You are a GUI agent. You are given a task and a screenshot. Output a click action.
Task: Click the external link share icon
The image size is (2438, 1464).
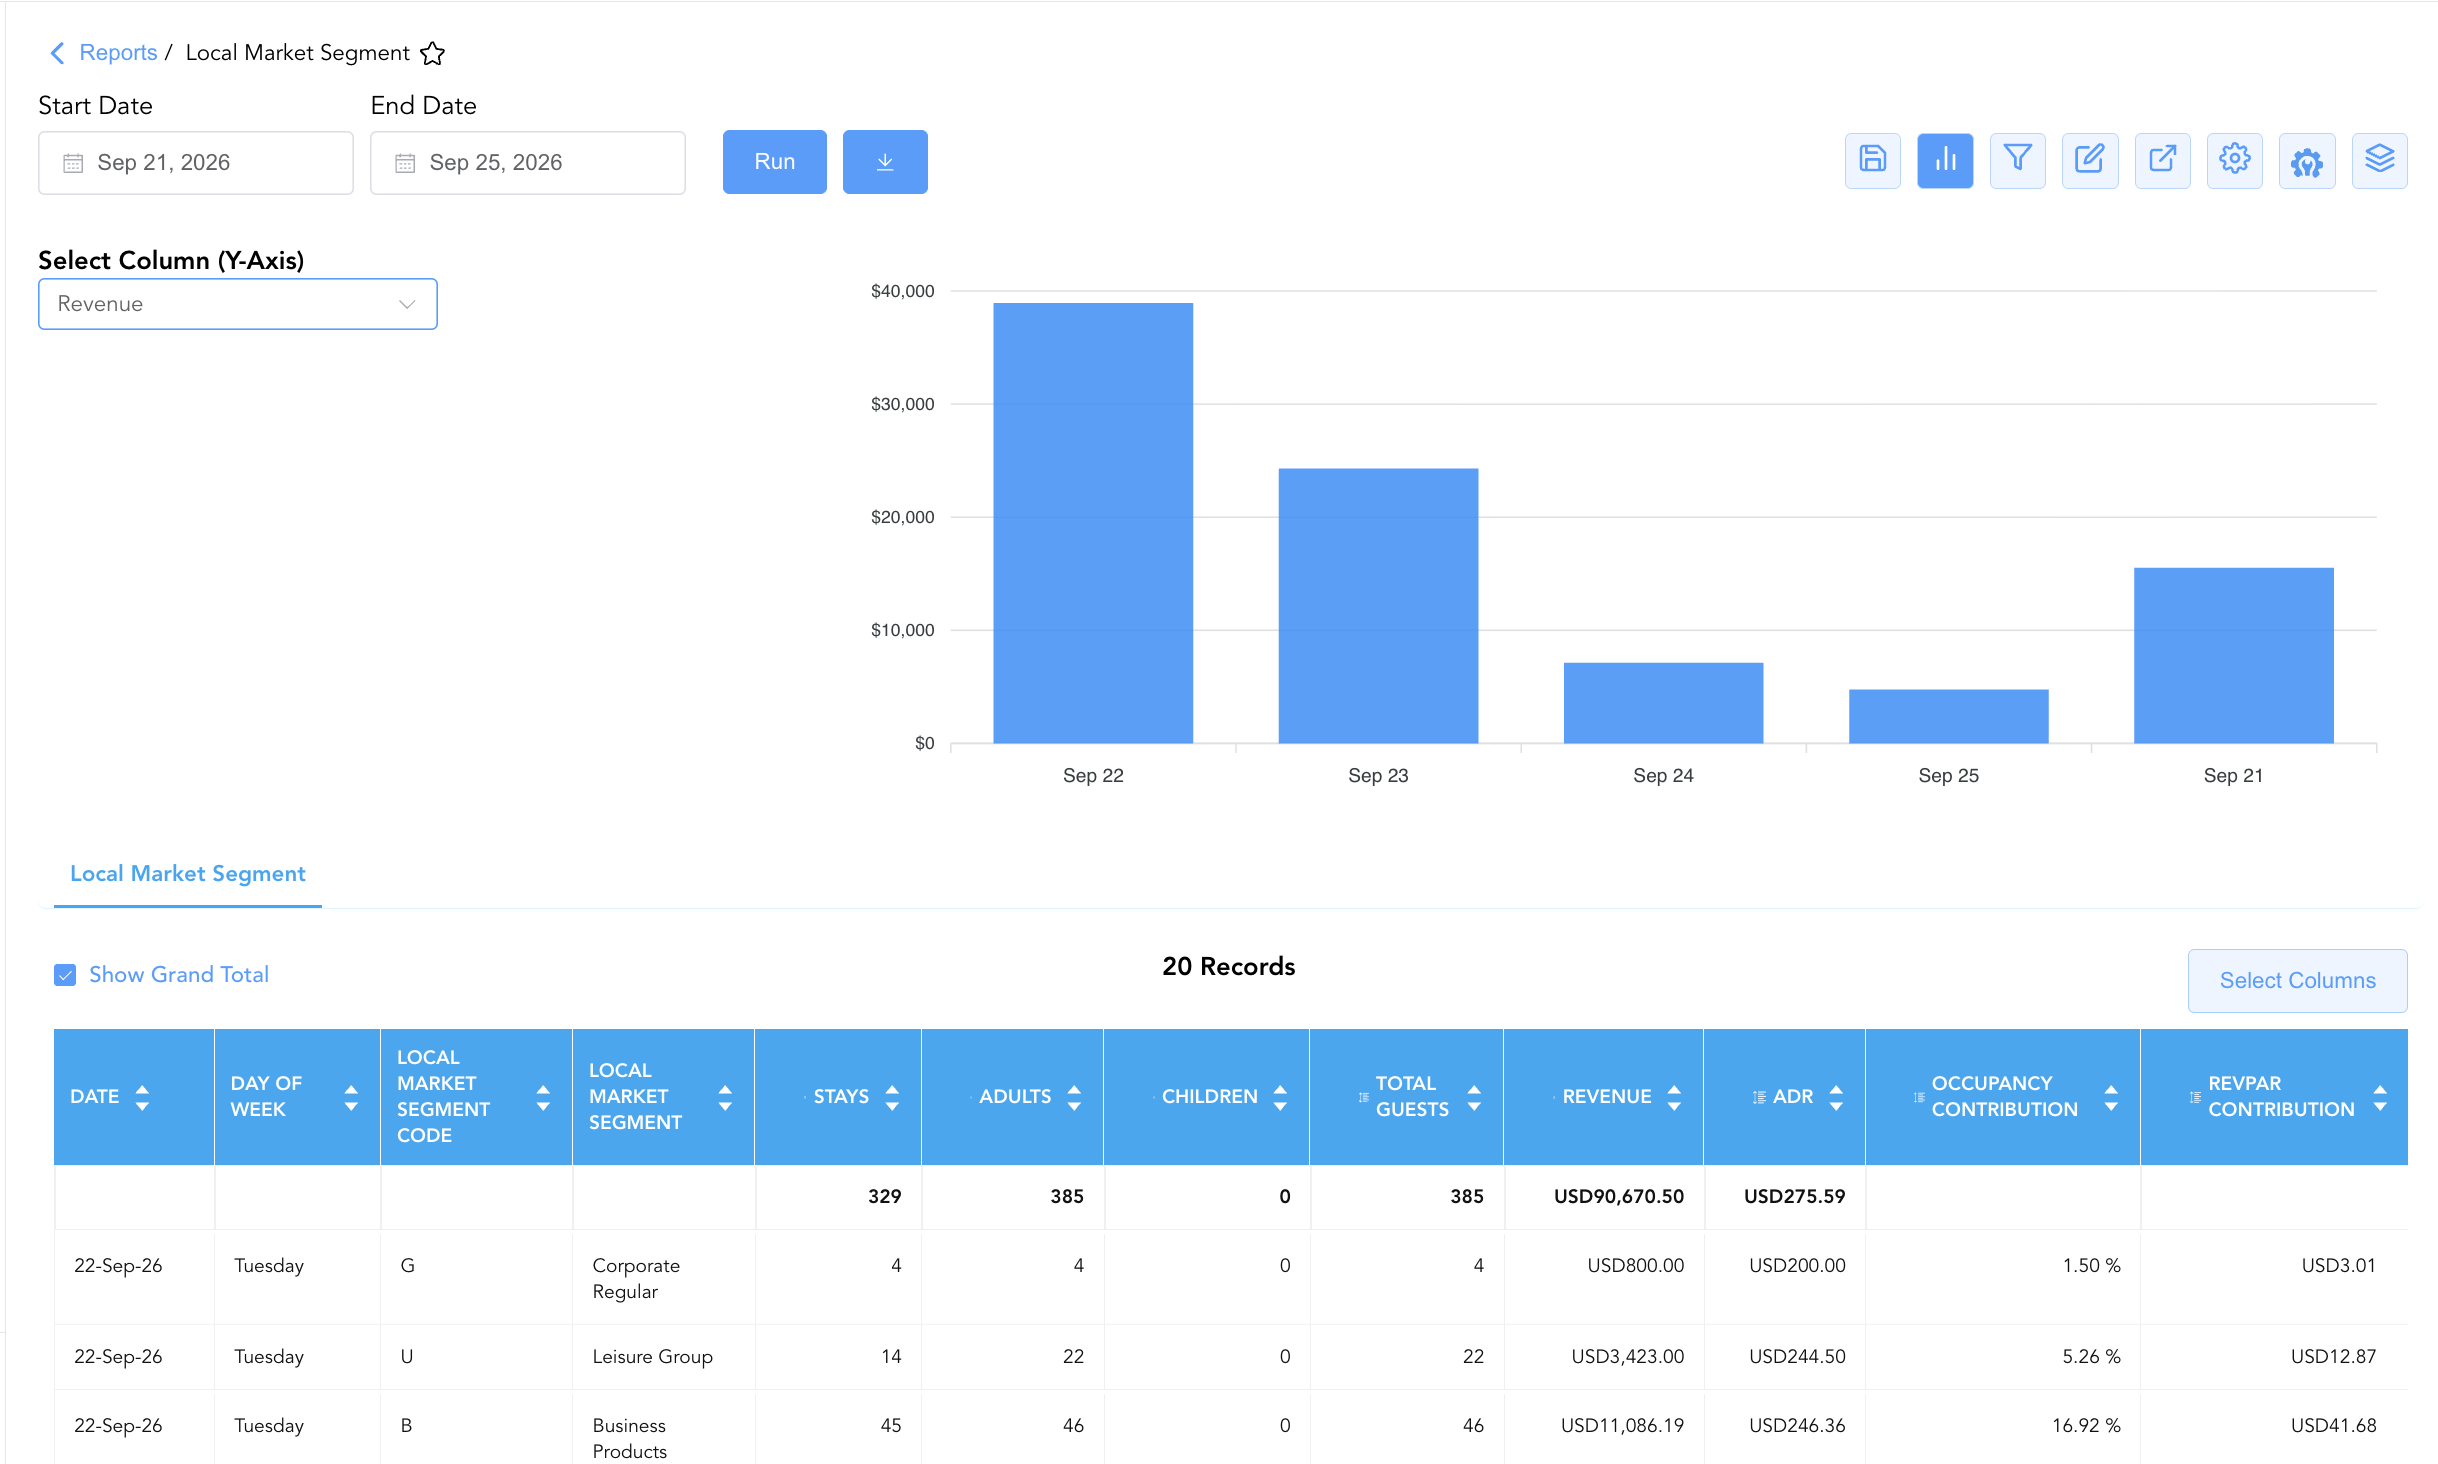click(2162, 160)
